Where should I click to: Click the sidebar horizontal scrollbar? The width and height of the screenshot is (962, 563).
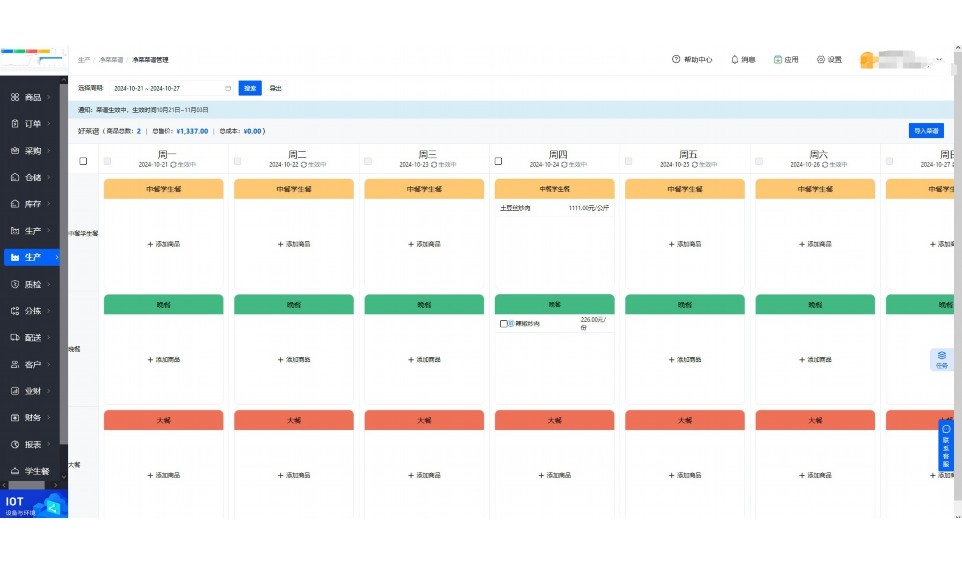click(x=26, y=485)
